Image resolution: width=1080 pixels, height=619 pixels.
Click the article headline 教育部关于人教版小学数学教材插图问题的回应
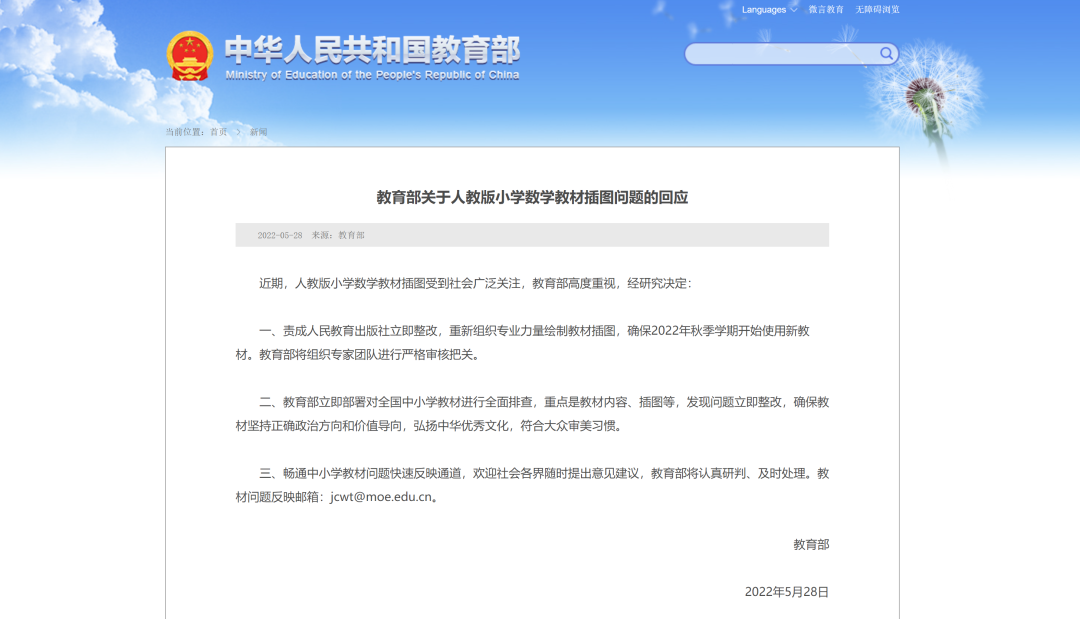click(532, 198)
